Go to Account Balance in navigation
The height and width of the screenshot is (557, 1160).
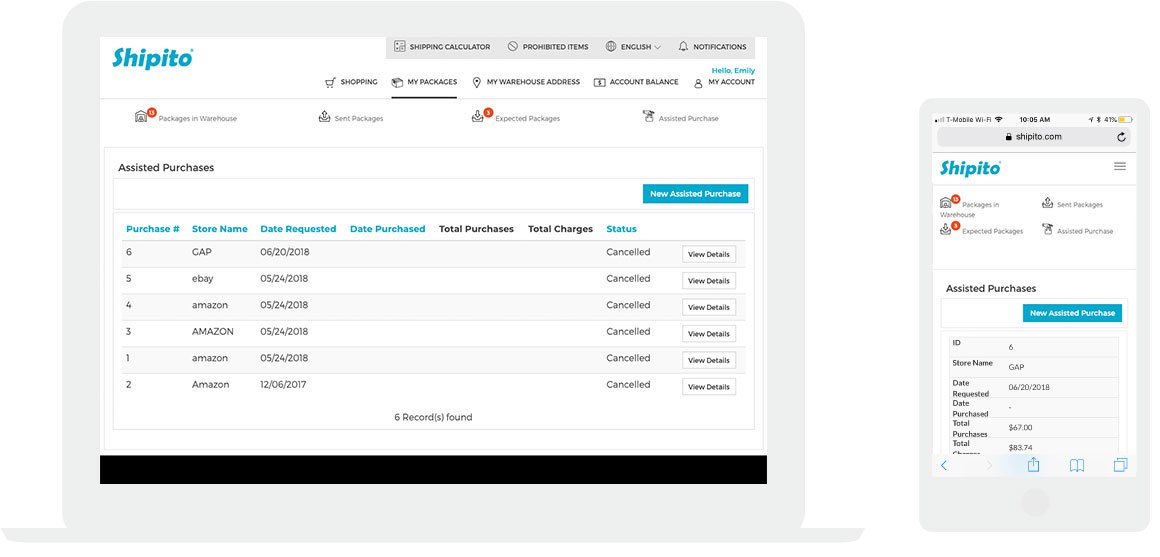tap(636, 82)
